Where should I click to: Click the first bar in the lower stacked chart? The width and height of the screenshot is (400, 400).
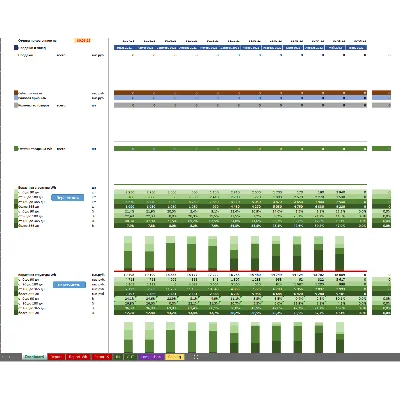pyautogui.click(x=128, y=337)
